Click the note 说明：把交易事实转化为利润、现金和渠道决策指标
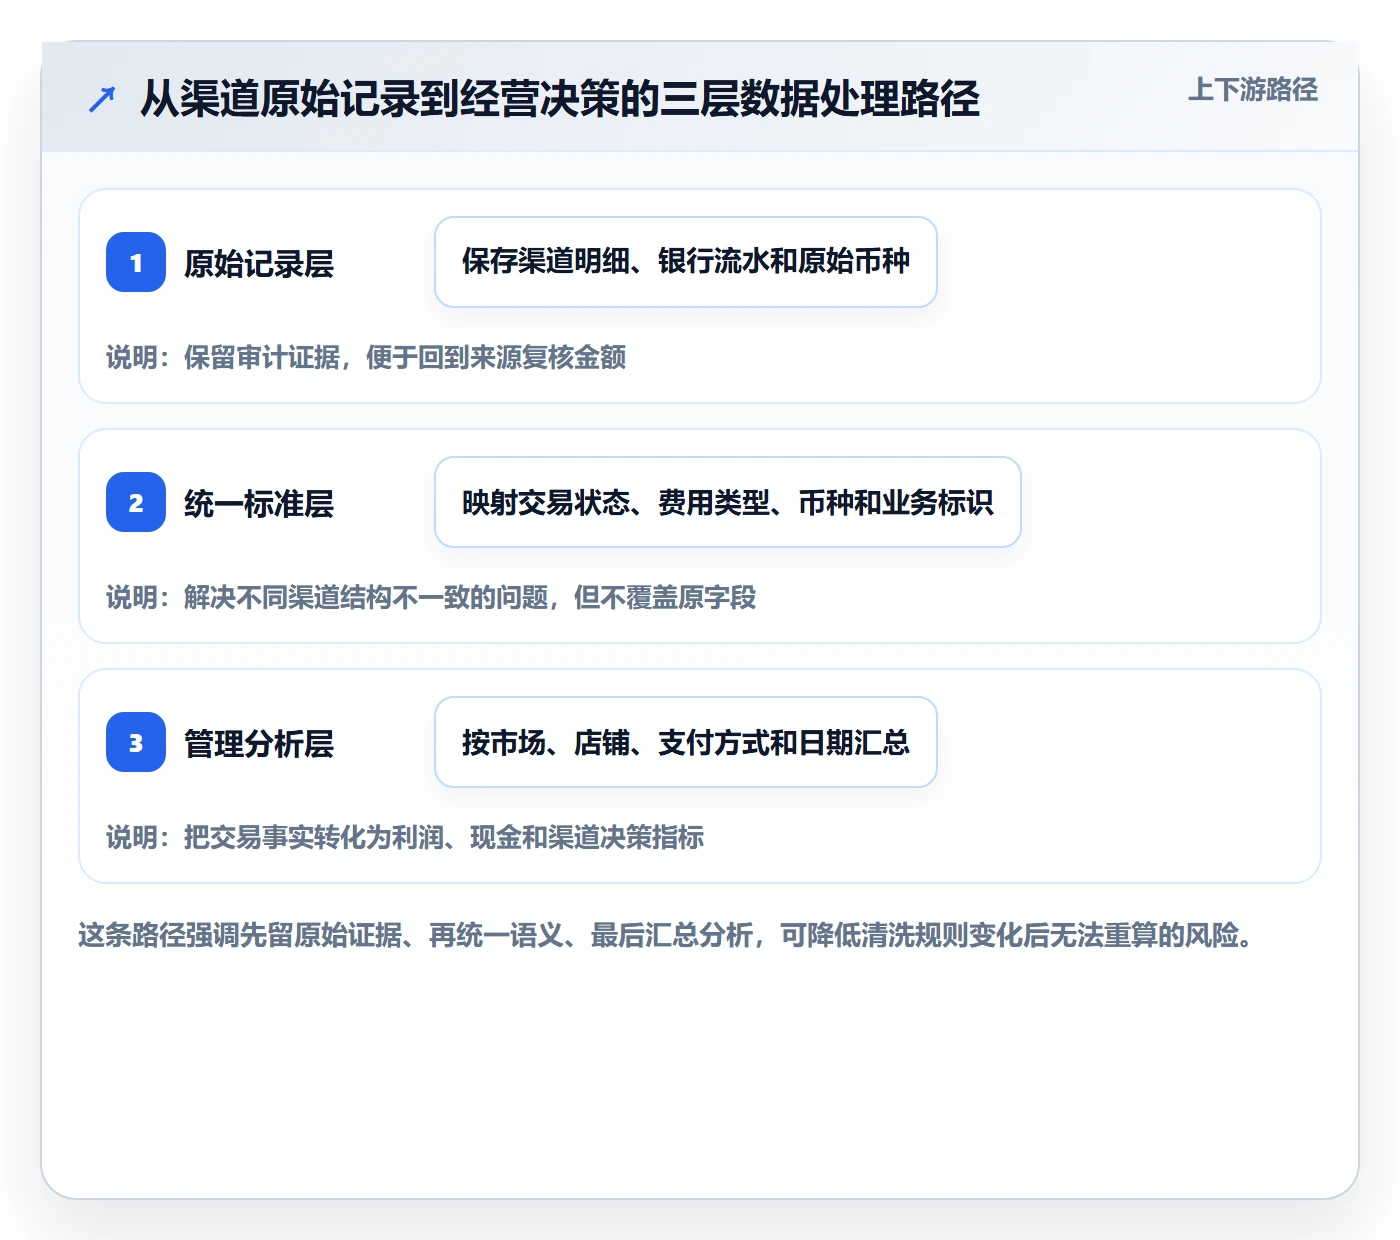The width and height of the screenshot is (1400, 1240). (x=405, y=837)
